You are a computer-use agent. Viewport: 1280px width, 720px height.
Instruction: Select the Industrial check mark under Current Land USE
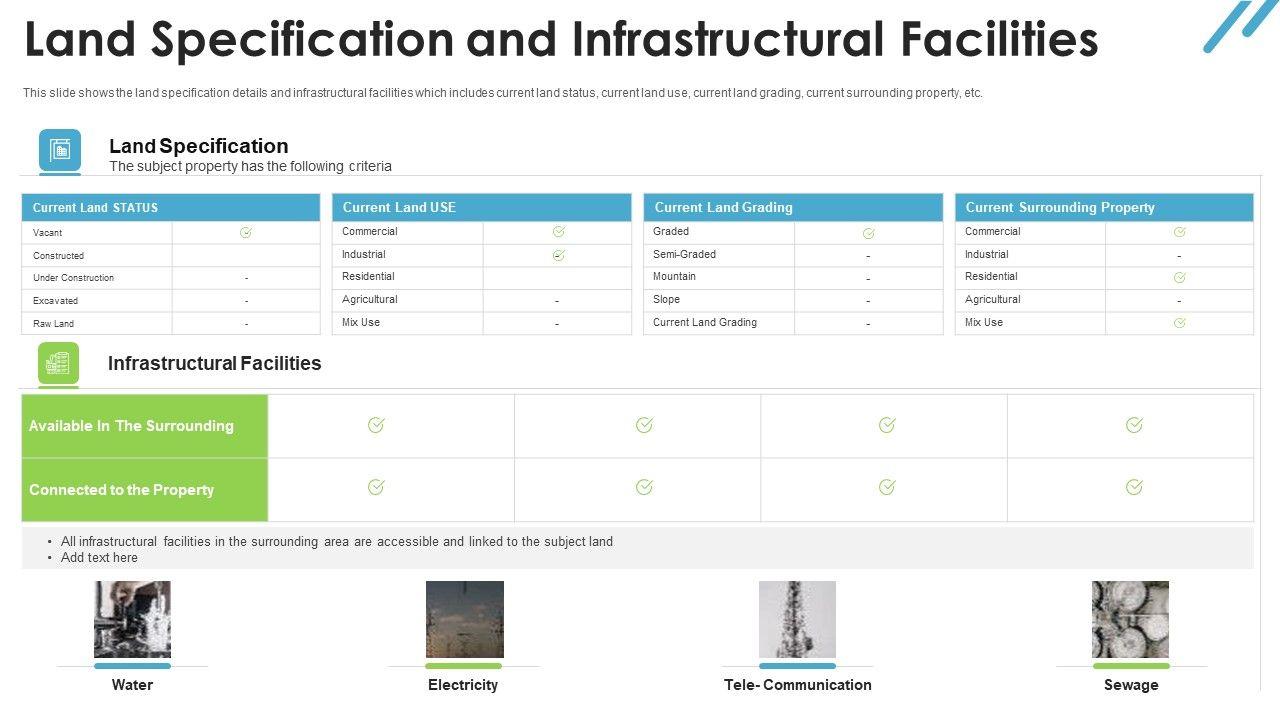tap(559, 255)
